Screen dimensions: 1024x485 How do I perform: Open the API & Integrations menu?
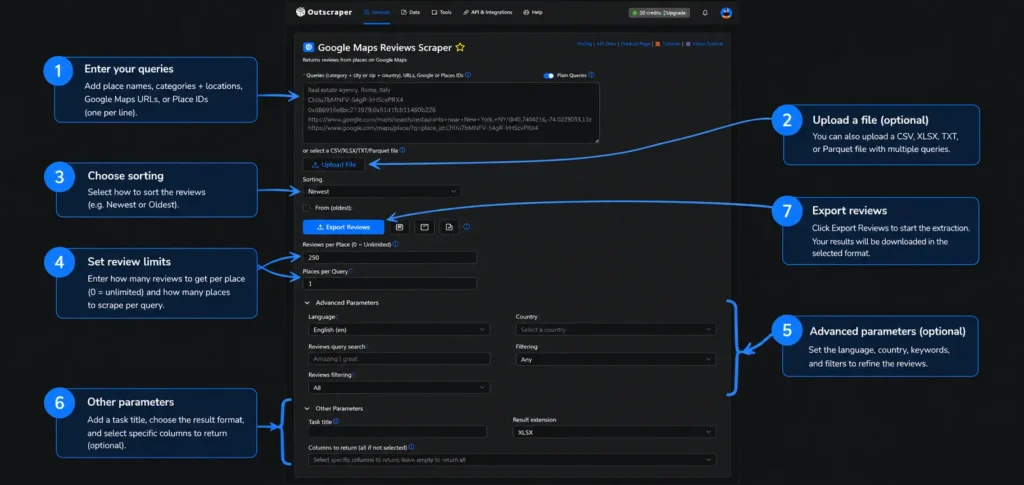[488, 12]
